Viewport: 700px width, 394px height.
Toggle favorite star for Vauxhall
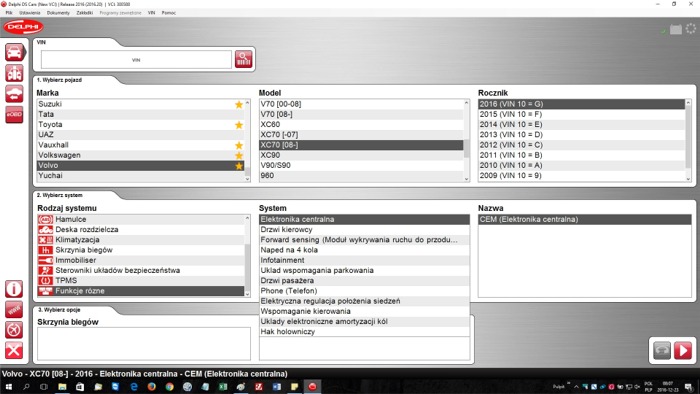point(239,145)
